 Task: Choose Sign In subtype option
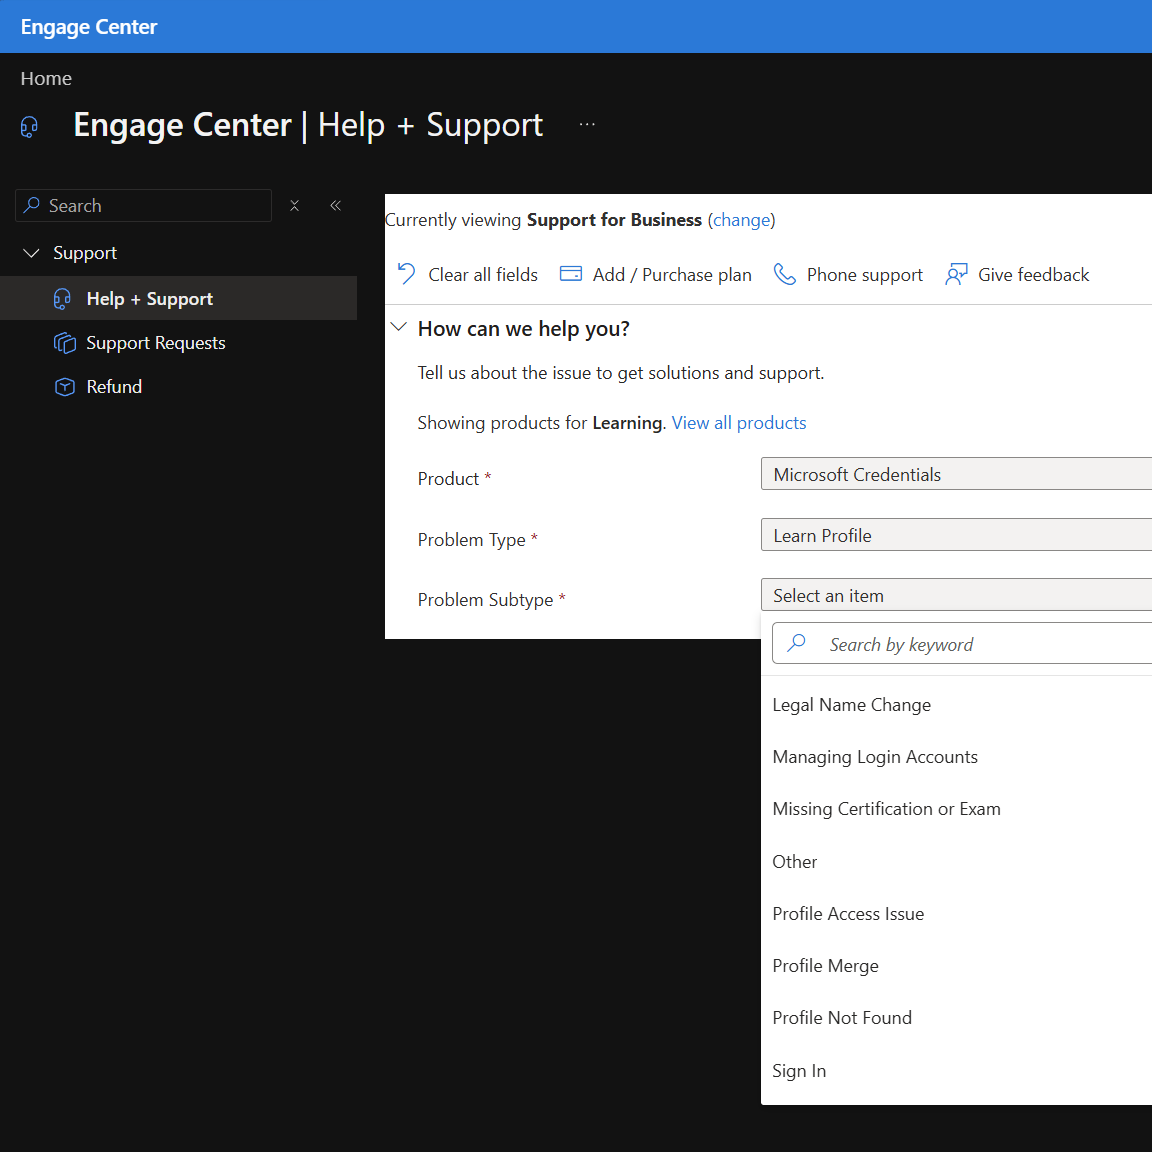pos(956,1070)
